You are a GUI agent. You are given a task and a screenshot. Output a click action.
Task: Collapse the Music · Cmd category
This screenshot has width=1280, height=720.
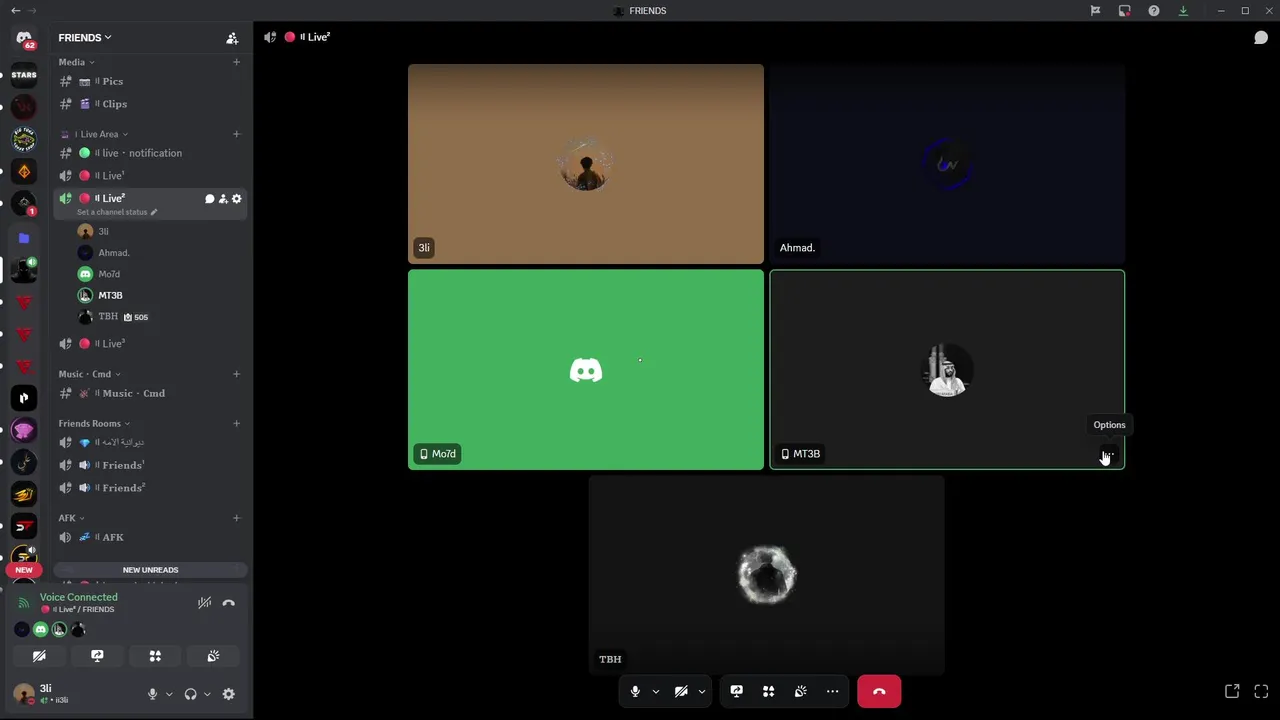pos(89,374)
